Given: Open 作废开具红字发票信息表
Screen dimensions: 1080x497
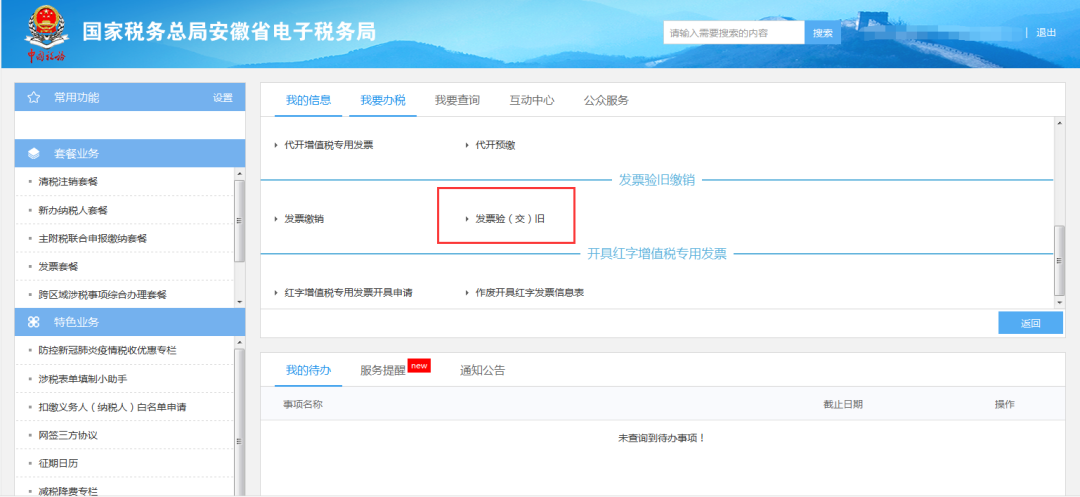Looking at the screenshot, I should point(530,293).
